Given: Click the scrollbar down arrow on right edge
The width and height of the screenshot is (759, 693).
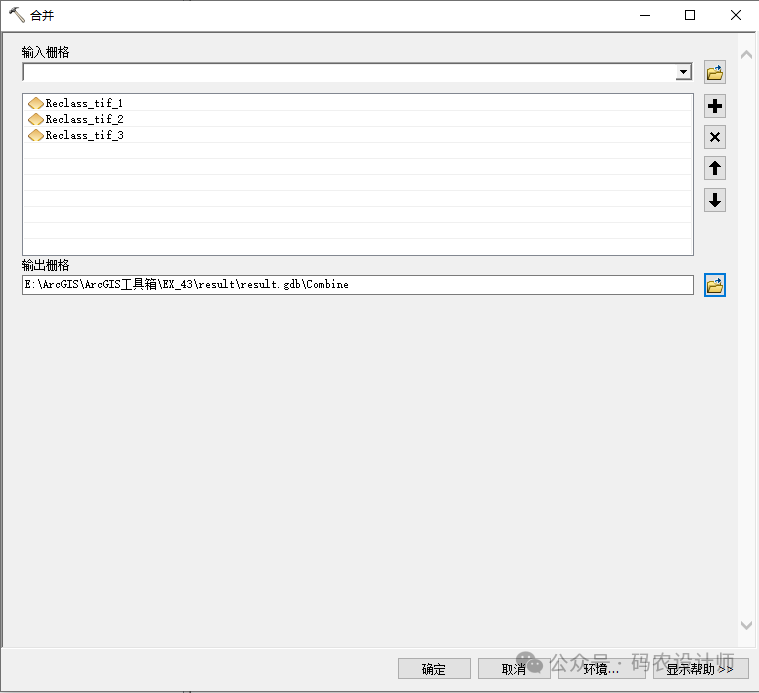Looking at the screenshot, I should tap(745, 625).
